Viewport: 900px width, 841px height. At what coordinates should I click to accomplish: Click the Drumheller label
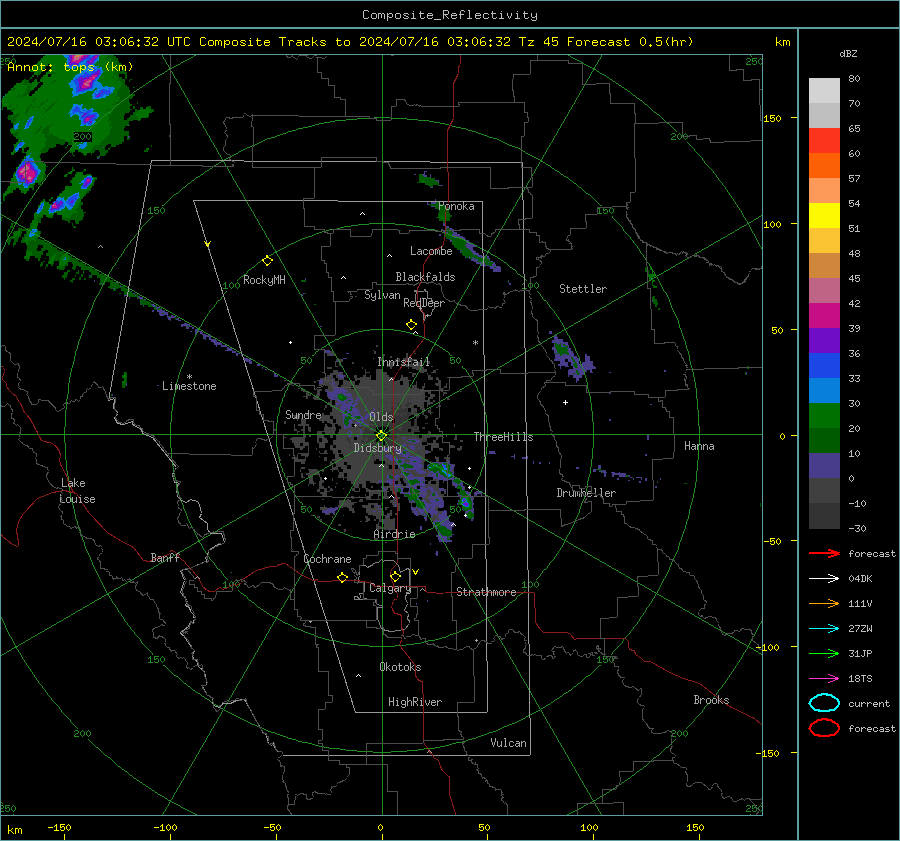coord(586,493)
